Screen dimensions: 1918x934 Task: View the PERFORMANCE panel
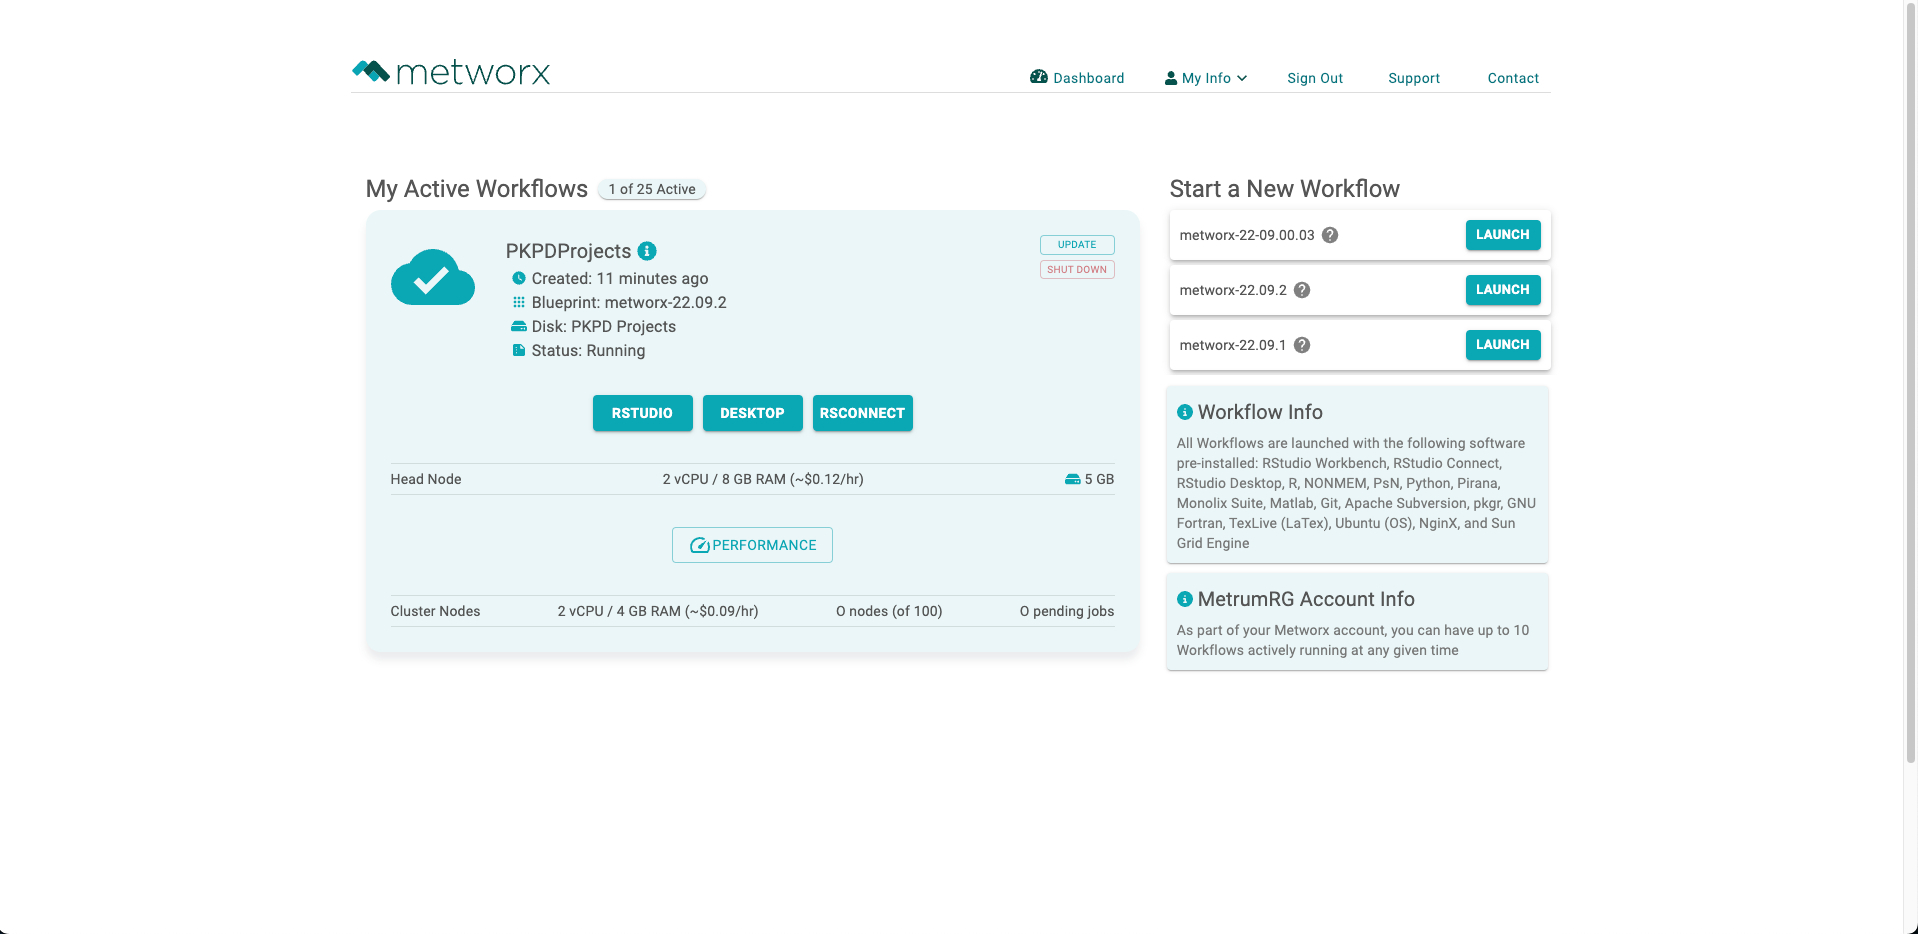pyautogui.click(x=752, y=545)
